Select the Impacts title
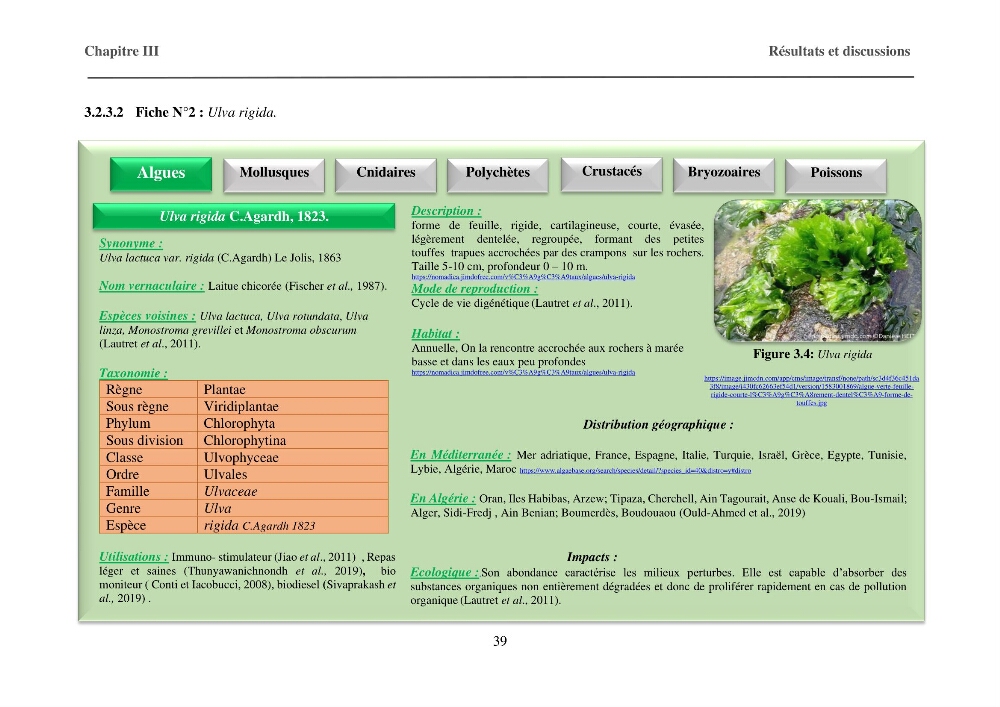Image resolution: width=1000 pixels, height=707 pixels. tap(592, 557)
